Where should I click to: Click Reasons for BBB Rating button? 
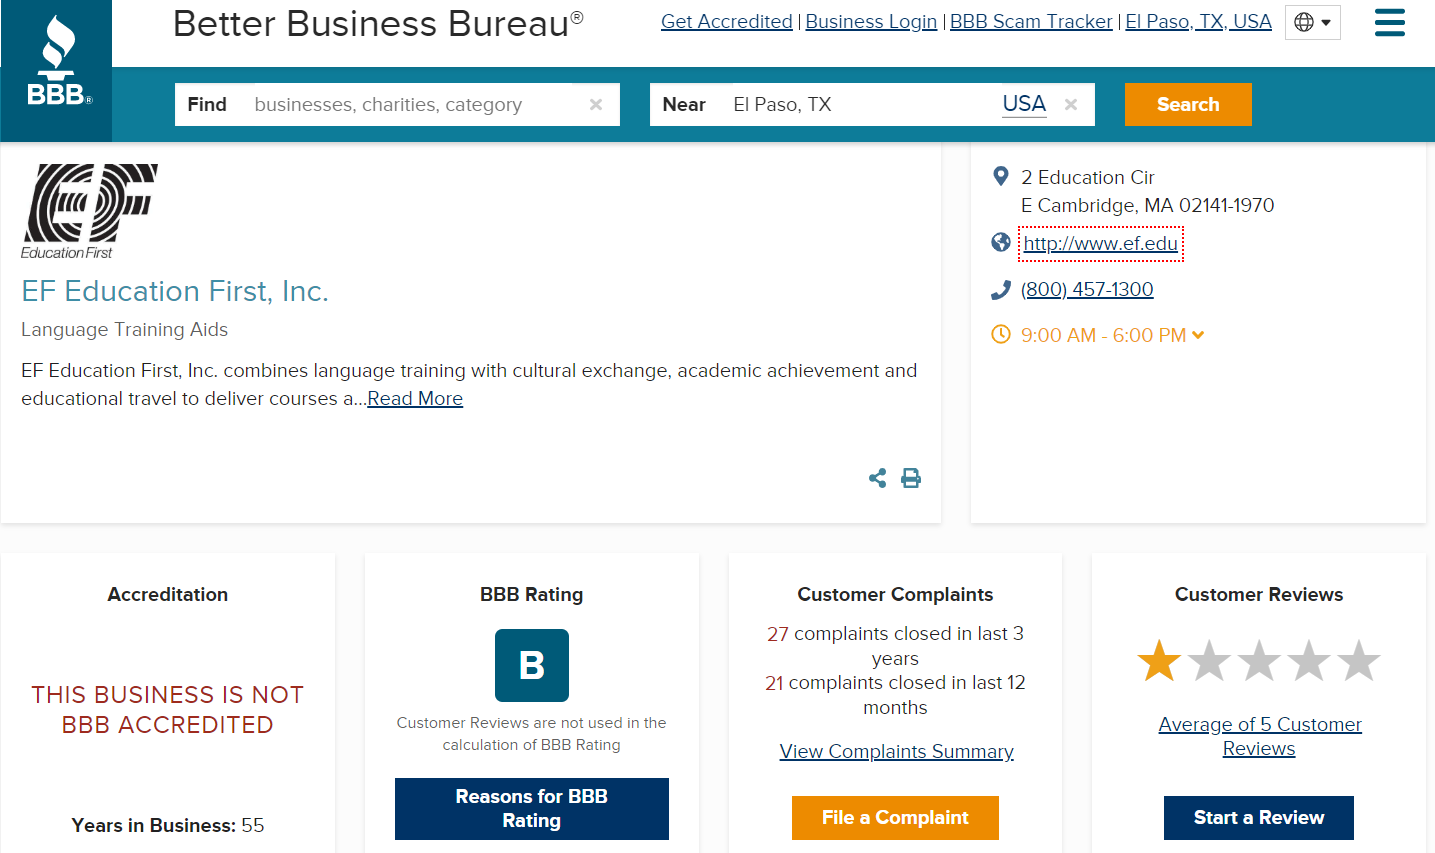pos(532,809)
